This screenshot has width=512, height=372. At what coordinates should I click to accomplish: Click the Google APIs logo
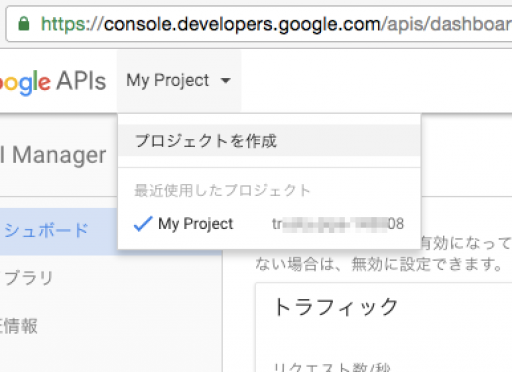53,82
